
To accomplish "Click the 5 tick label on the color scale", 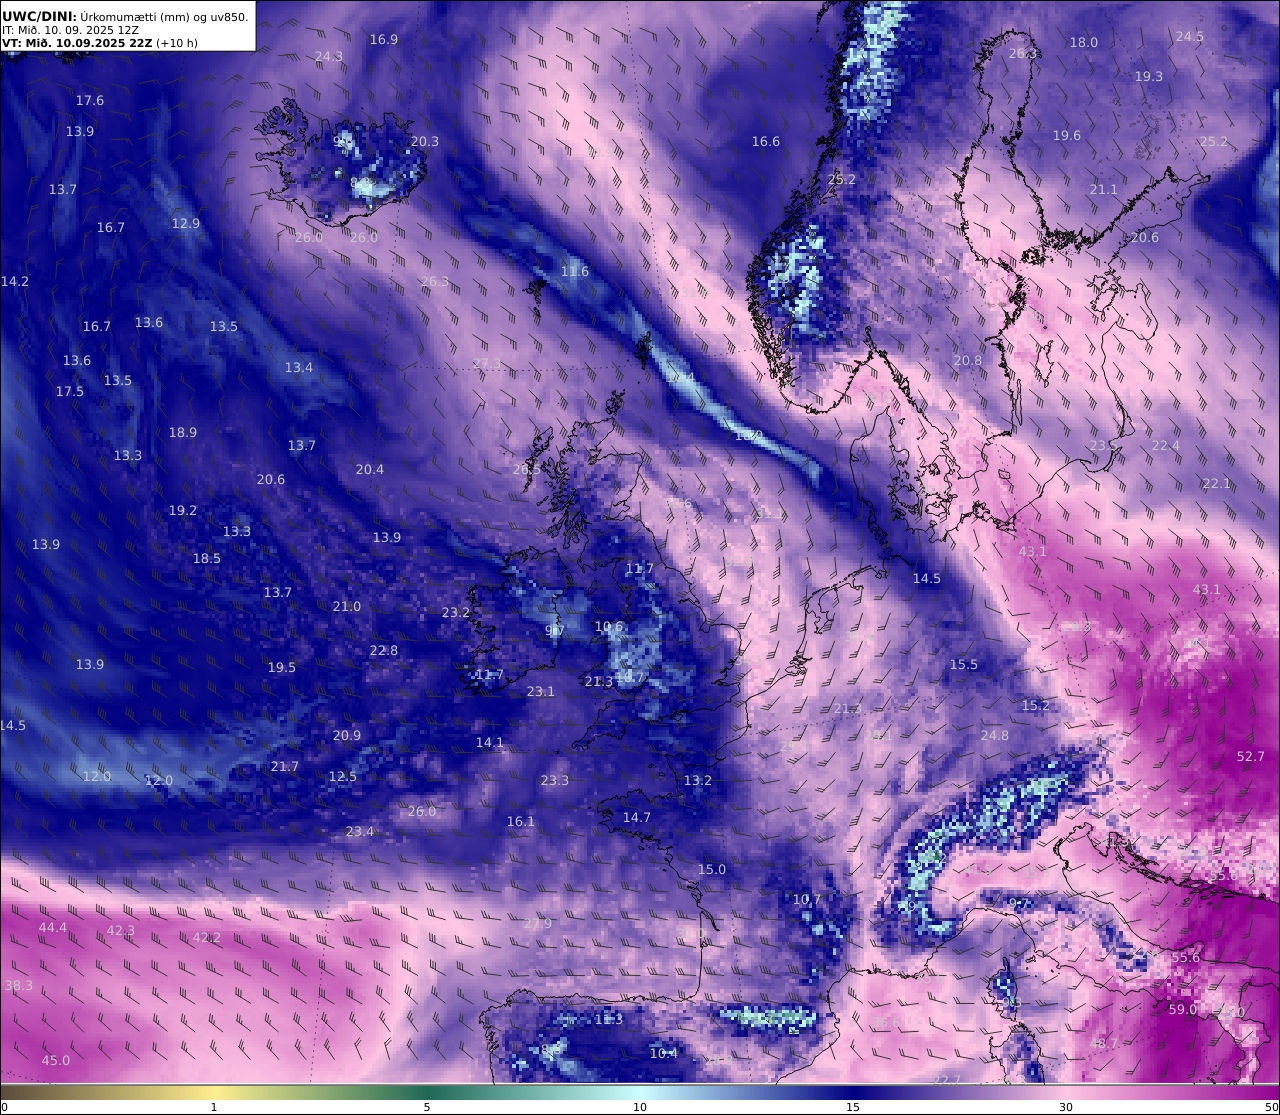I will (427, 1106).
